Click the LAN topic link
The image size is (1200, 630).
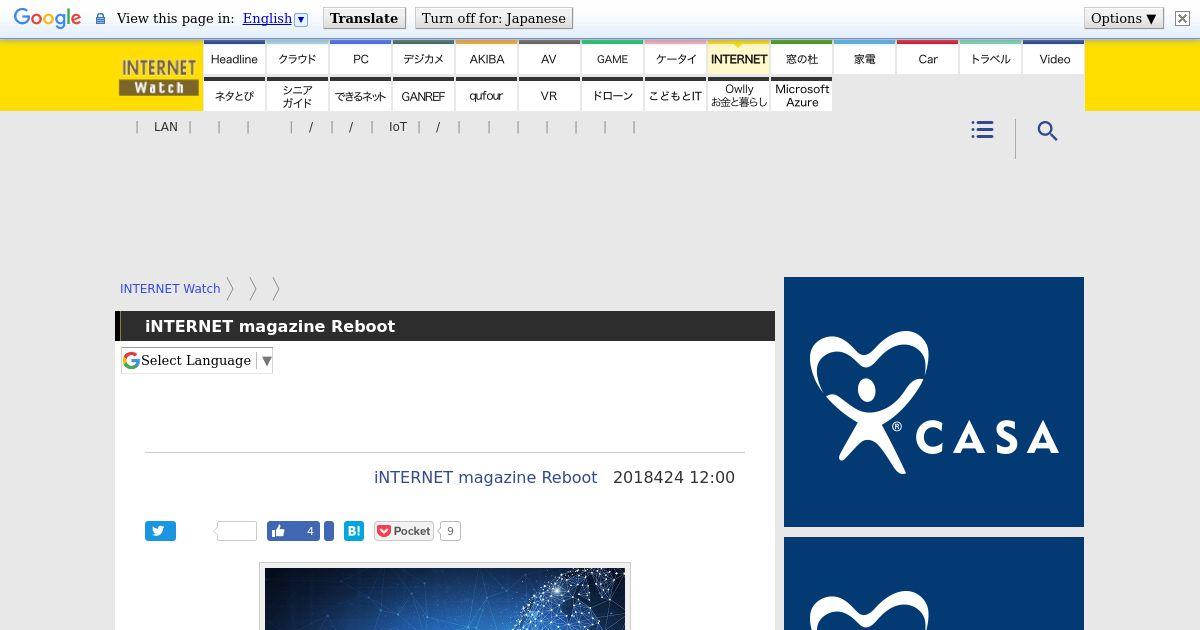pyautogui.click(x=166, y=127)
